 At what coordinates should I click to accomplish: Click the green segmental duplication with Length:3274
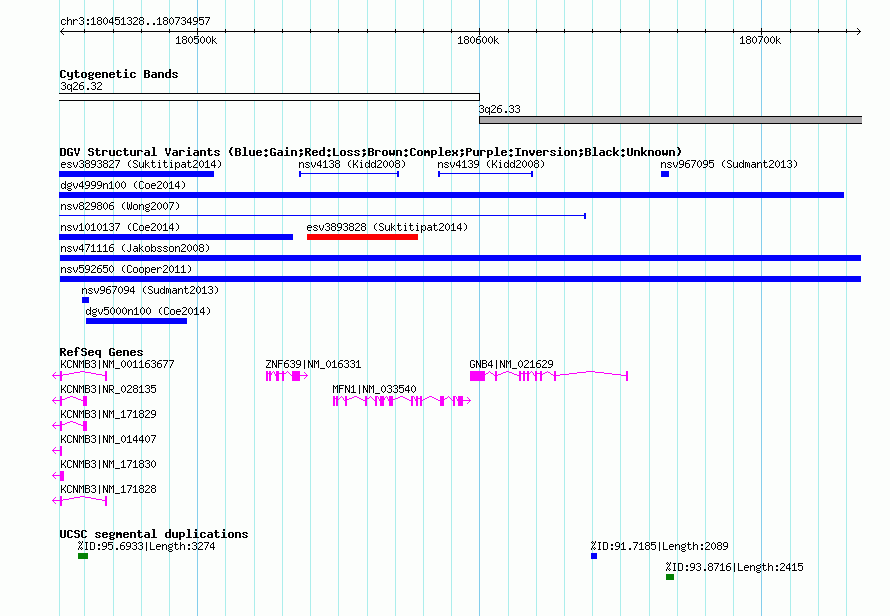coord(83,556)
